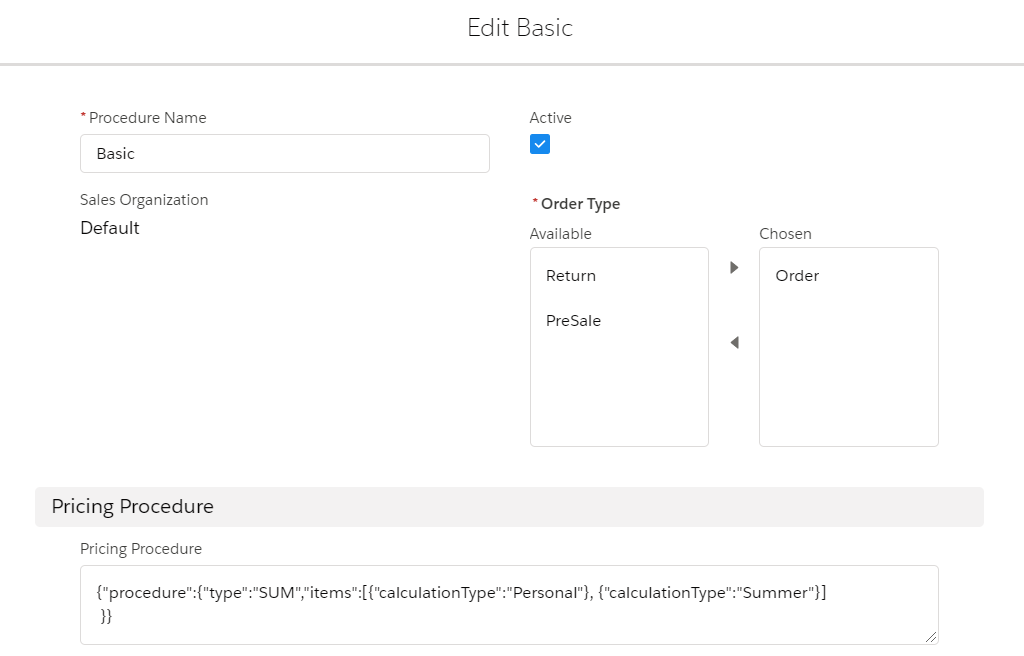
Task: Select Order in the Chosen list
Action: coord(797,276)
